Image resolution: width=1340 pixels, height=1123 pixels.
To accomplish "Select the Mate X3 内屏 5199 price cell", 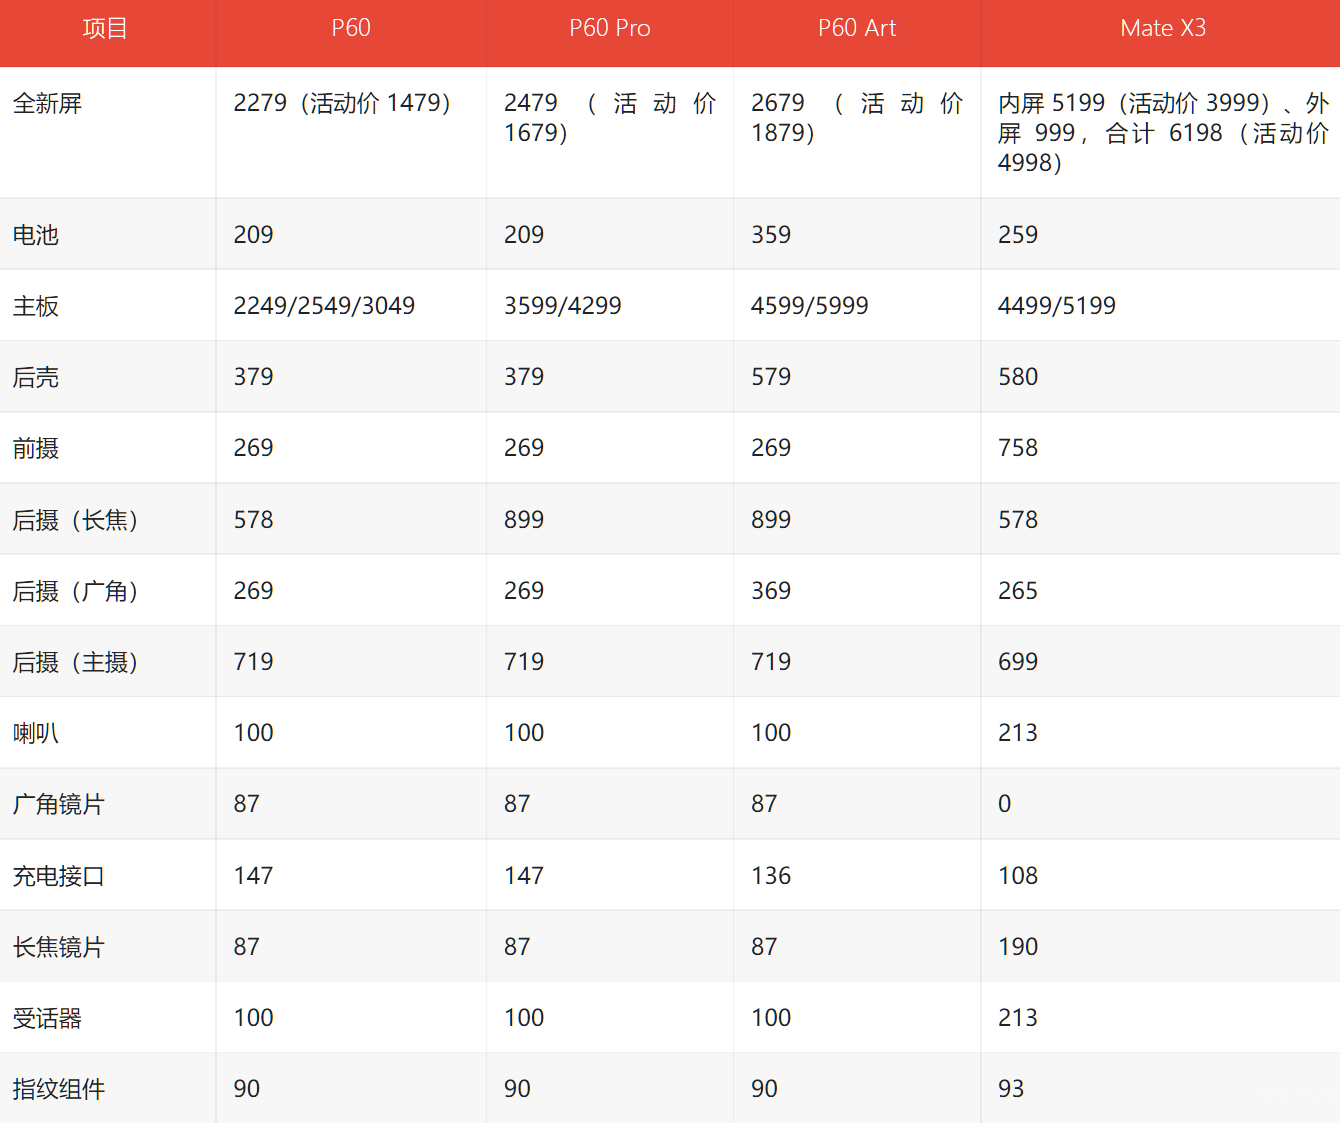I will (1163, 133).
